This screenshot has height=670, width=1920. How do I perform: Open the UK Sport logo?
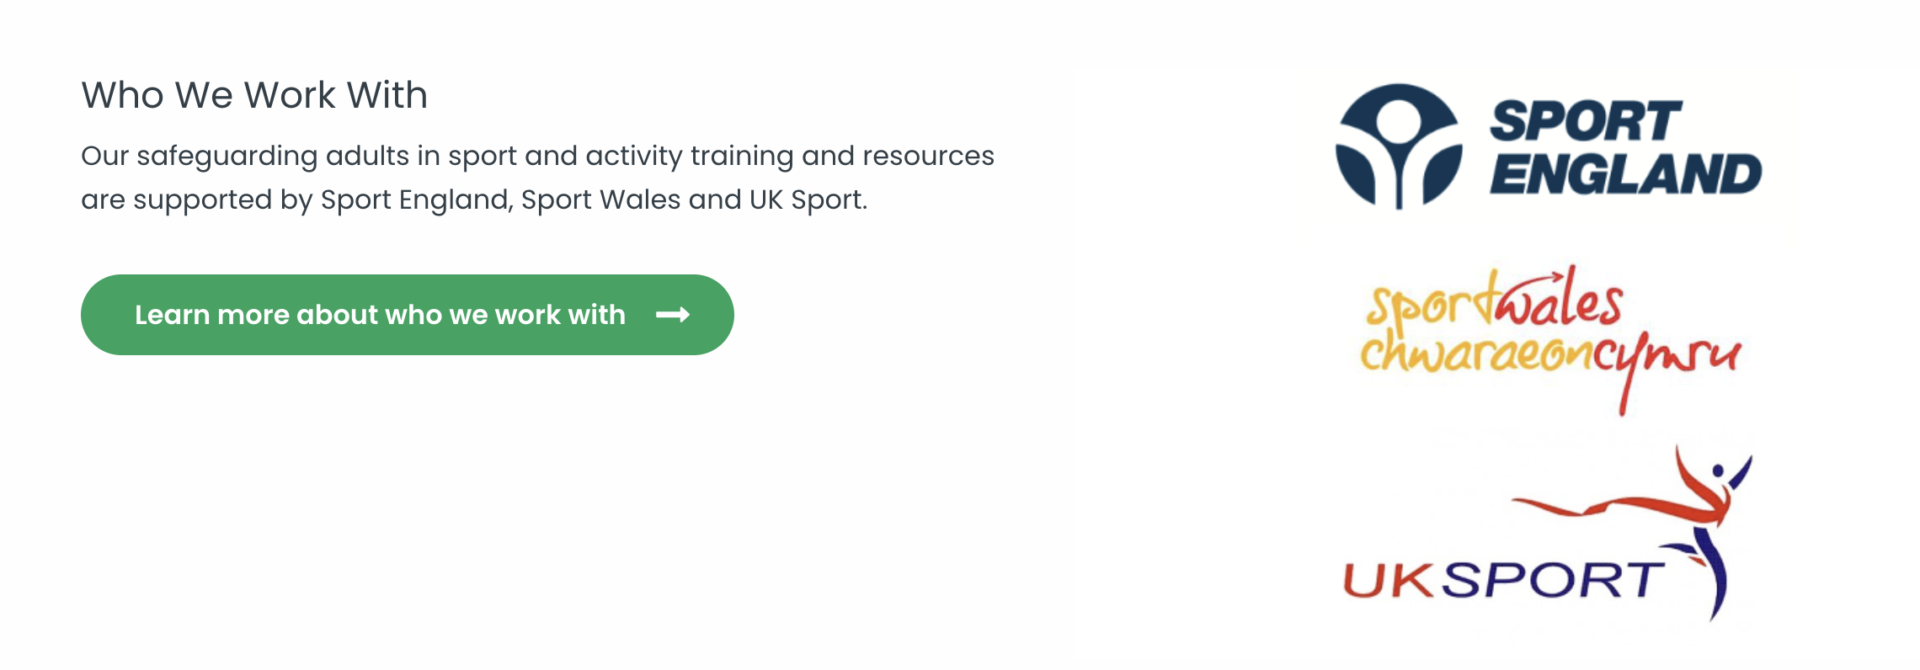1547,534
